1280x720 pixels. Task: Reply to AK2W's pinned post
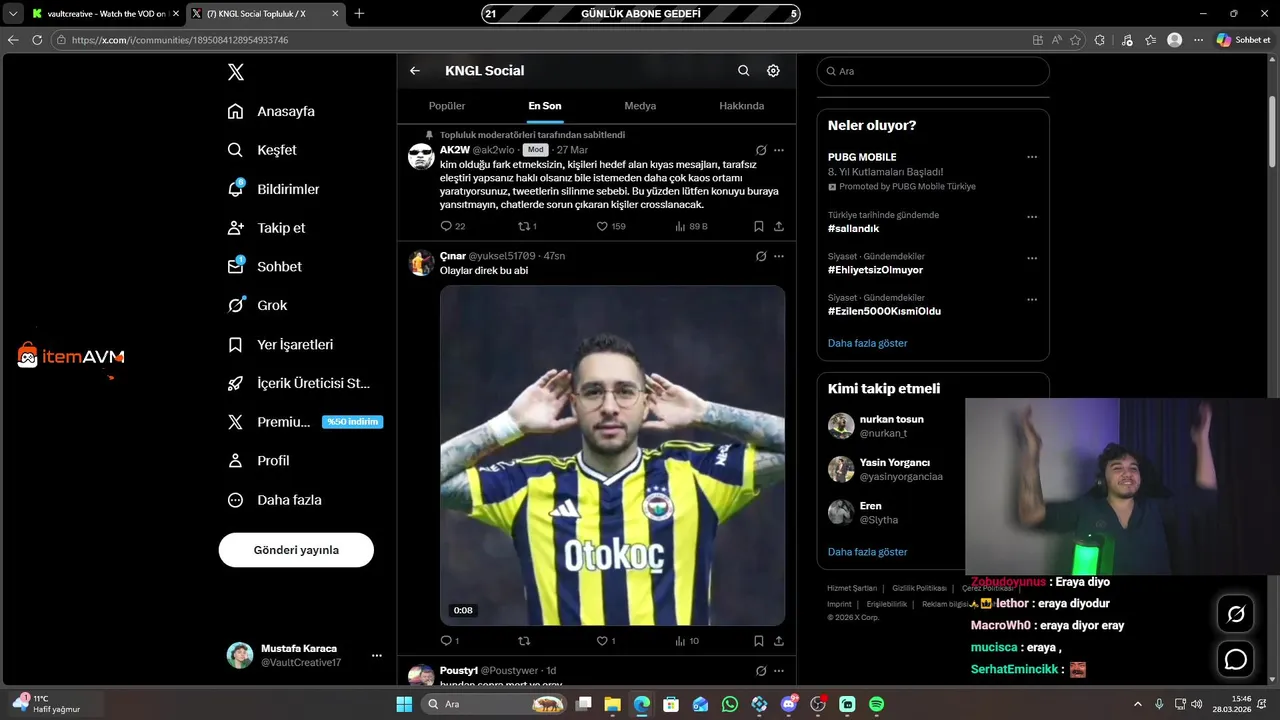[453, 226]
